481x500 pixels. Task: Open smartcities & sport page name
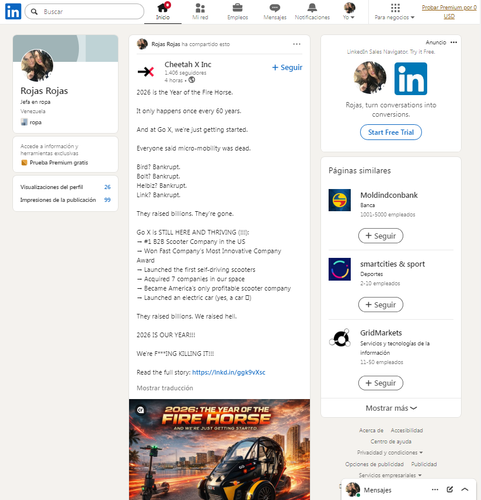[x=392, y=264]
